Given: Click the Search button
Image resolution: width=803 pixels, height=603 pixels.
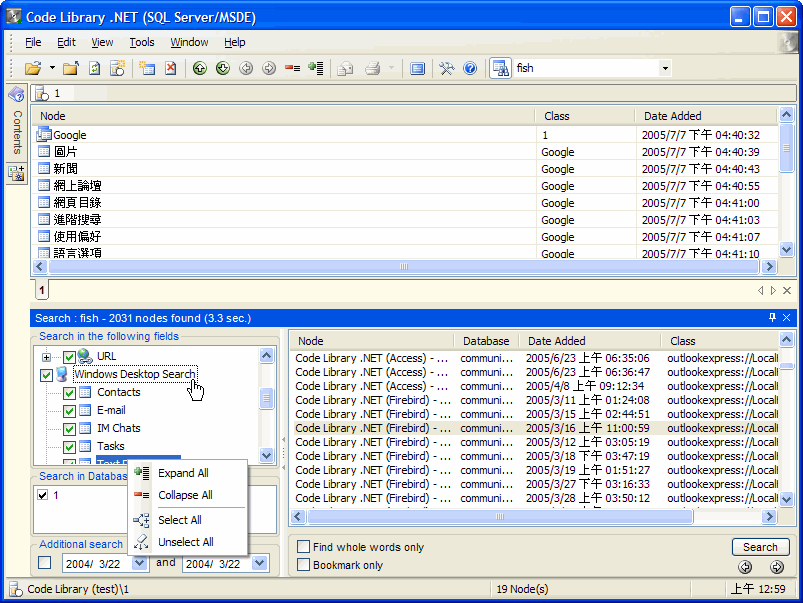Looking at the screenshot, I should [760, 547].
